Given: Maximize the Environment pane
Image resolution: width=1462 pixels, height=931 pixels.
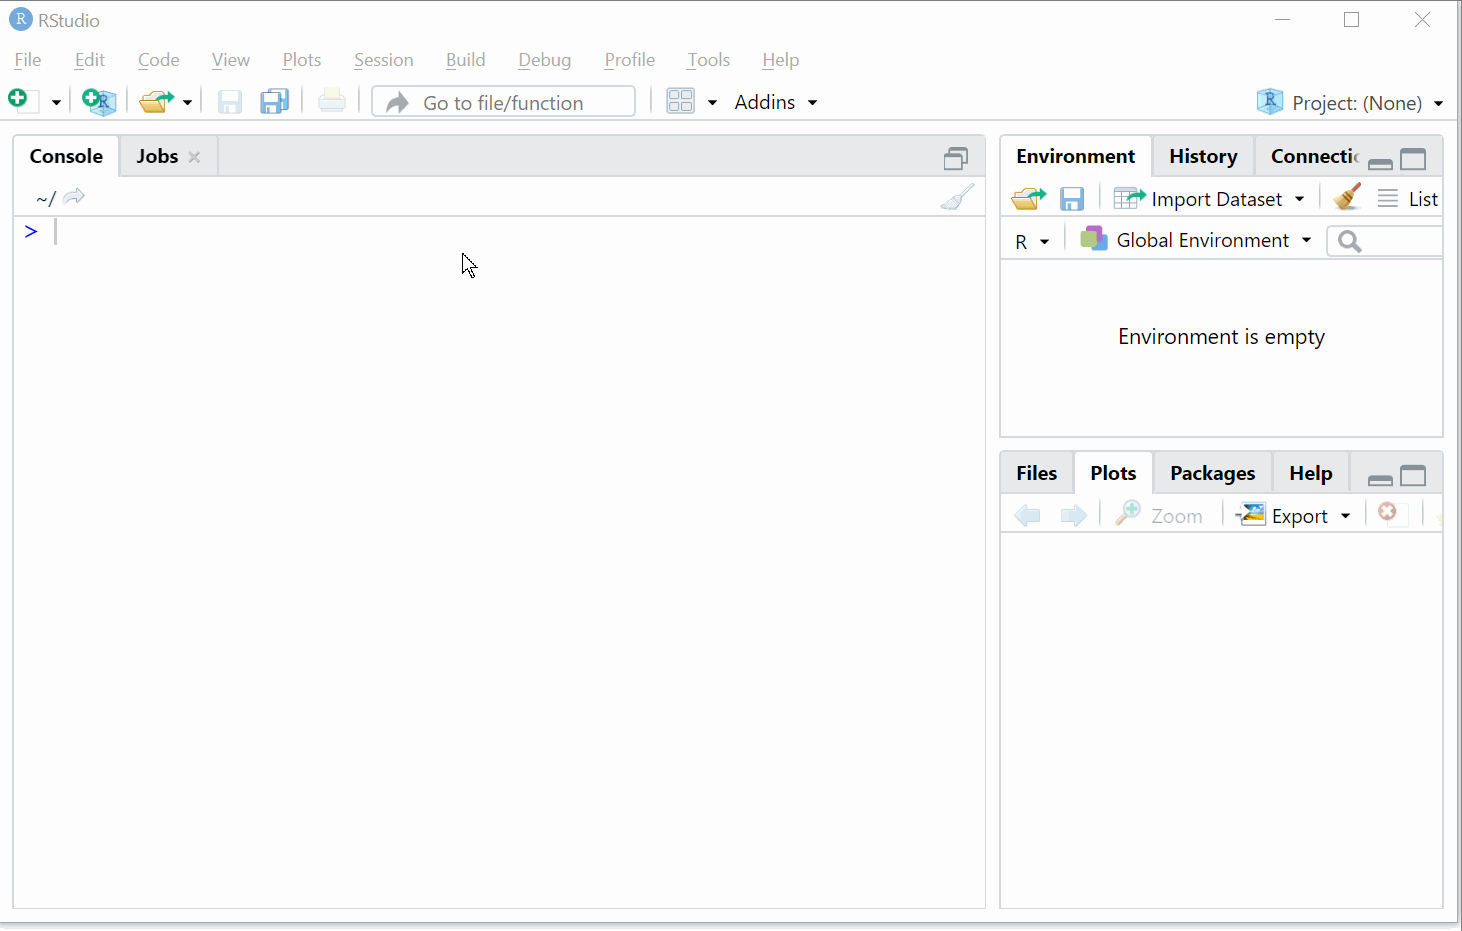Looking at the screenshot, I should click(x=1413, y=159).
